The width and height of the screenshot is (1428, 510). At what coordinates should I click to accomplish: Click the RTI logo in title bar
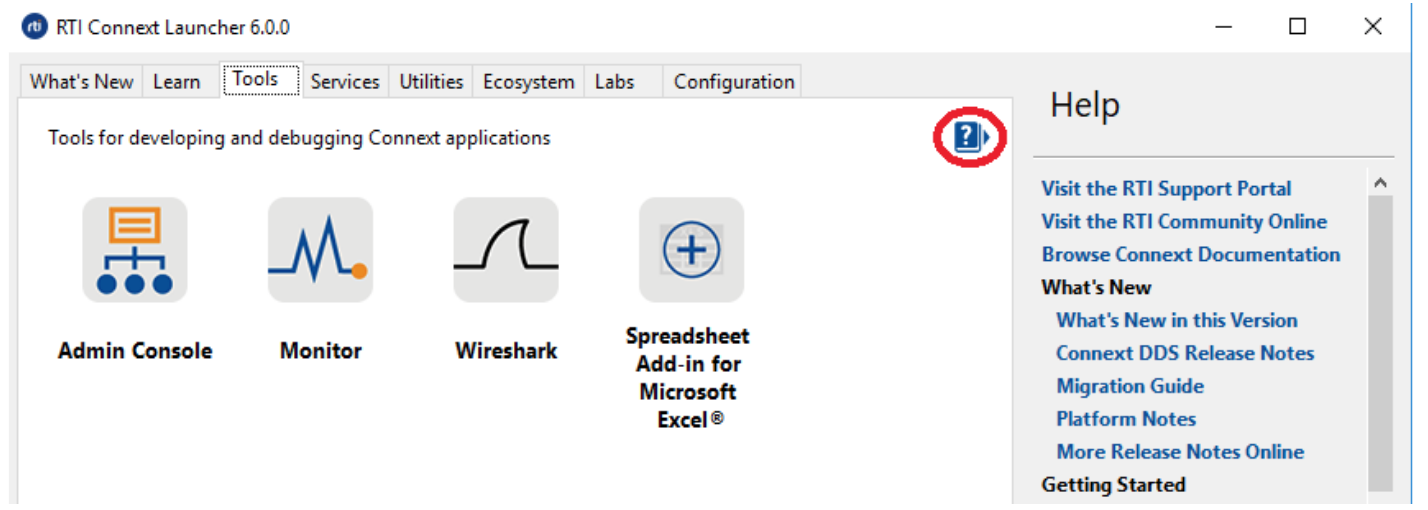coord(34,27)
